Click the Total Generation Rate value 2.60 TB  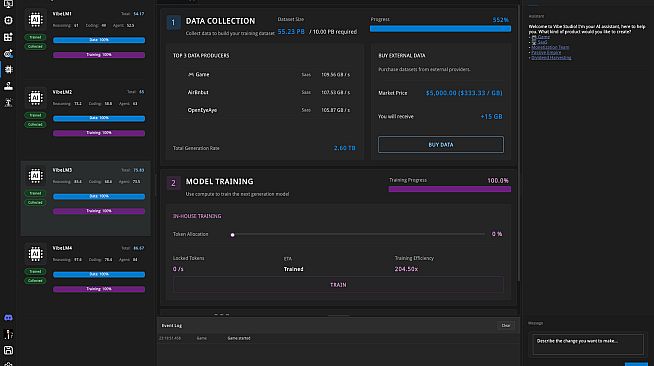click(x=345, y=148)
